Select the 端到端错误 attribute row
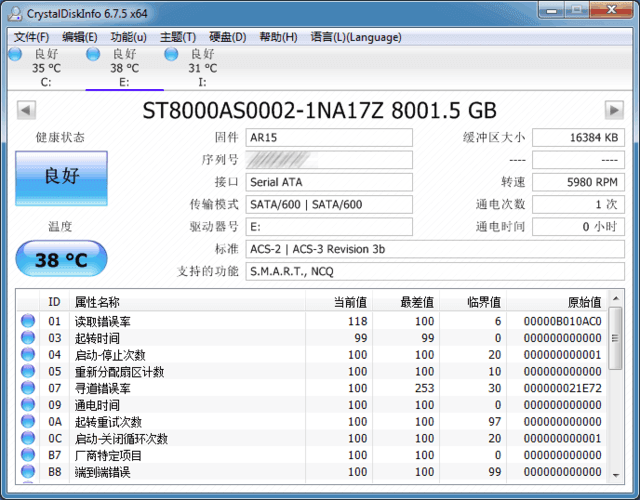 pyautogui.click(x=312, y=472)
